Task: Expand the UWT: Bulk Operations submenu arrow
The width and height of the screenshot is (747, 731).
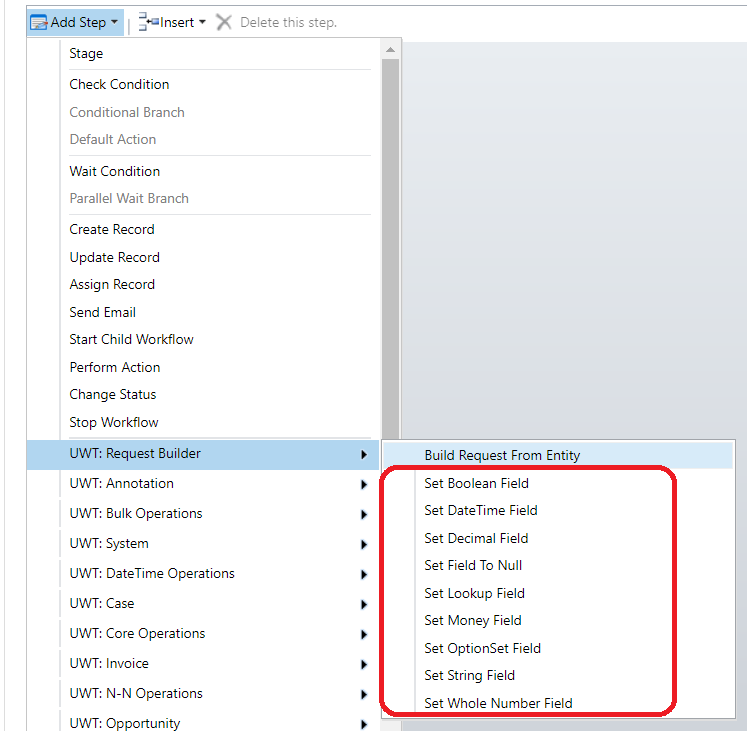Action: [x=363, y=515]
